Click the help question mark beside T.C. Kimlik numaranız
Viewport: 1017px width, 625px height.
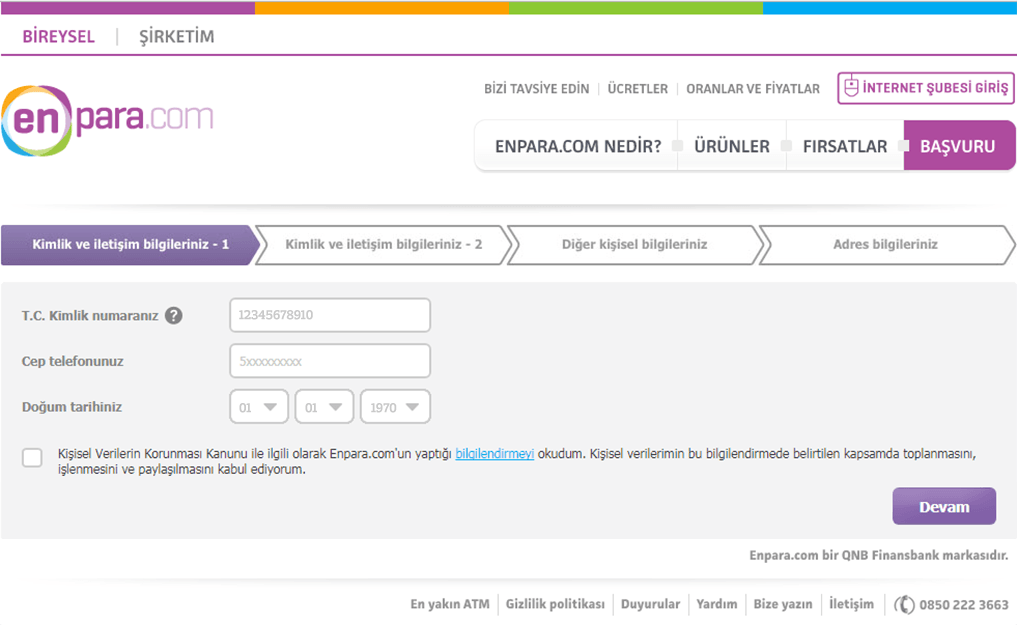[173, 316]
